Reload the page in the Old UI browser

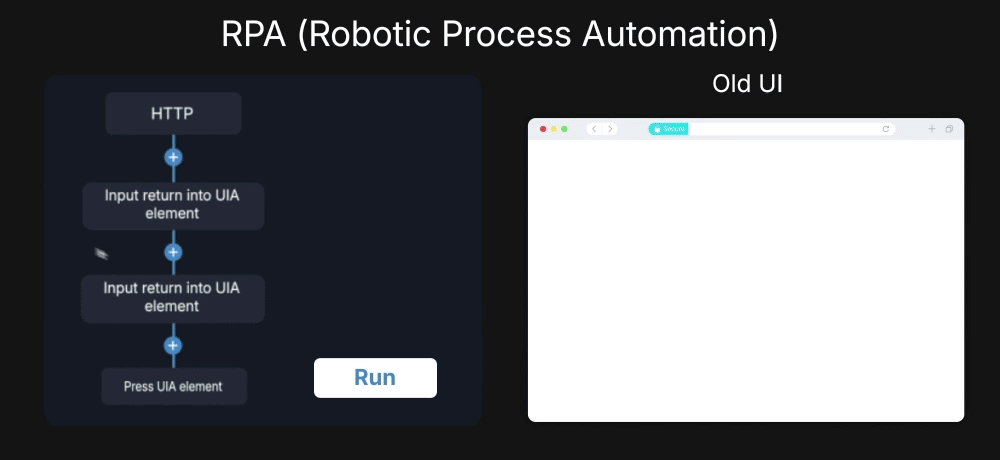coord(885,129)
